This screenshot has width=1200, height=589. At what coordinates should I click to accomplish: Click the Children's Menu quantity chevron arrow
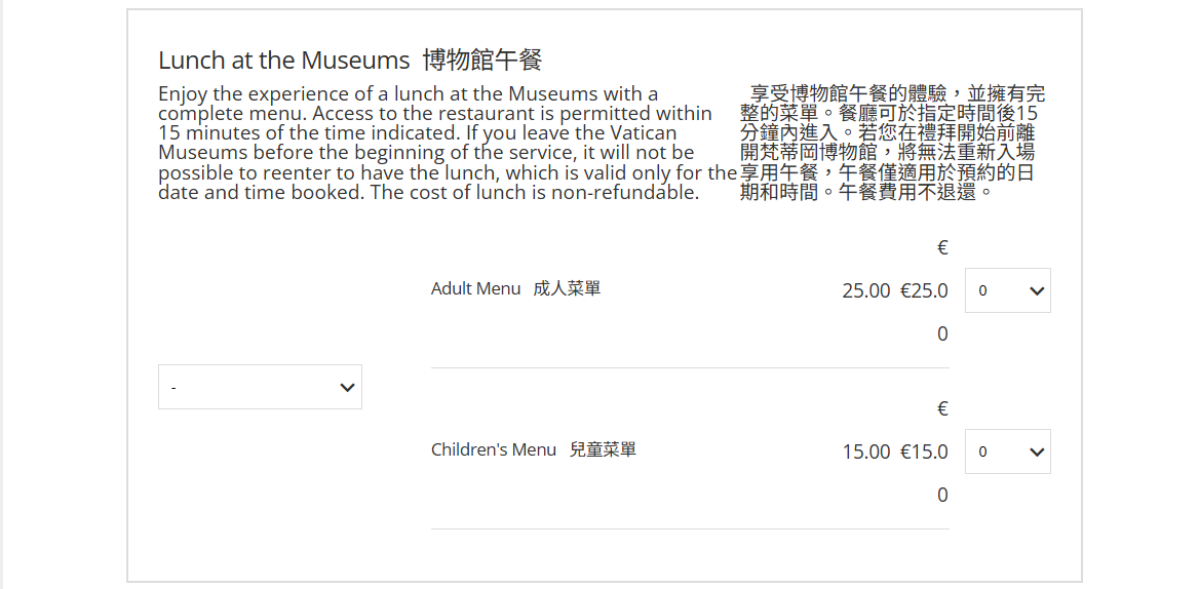tap(1036, 452)
